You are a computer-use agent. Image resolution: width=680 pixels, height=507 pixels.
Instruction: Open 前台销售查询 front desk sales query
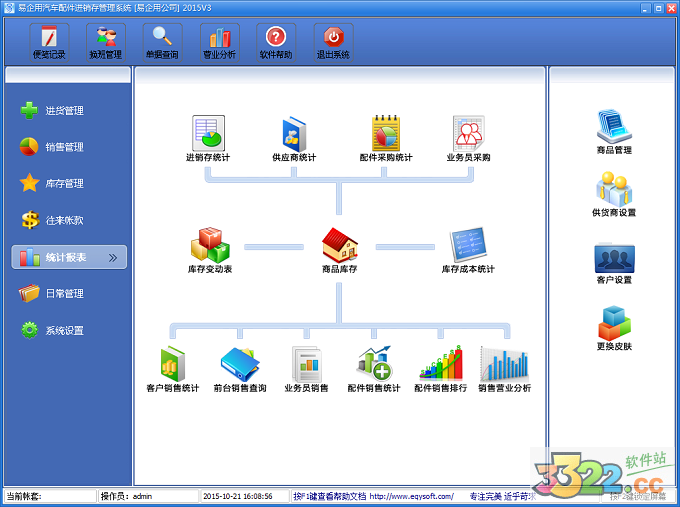coord(240,369)
